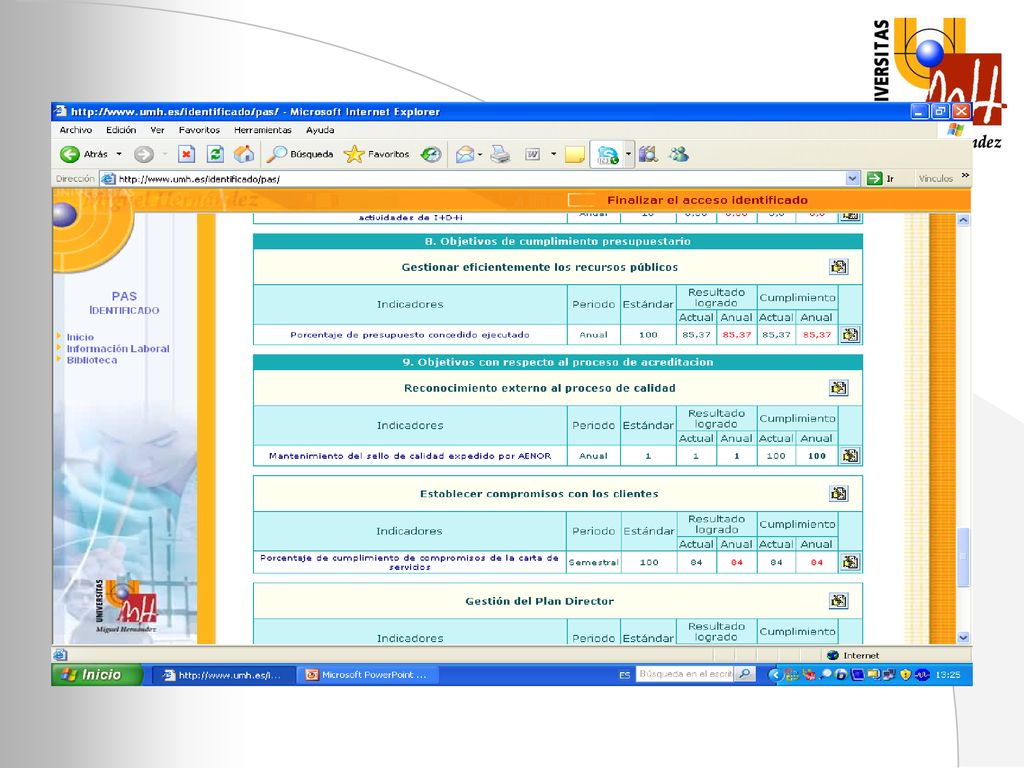Open detail icon for Reconocimiento externo al proceso de calidad

pyautogui.click(x=839, y=387)
